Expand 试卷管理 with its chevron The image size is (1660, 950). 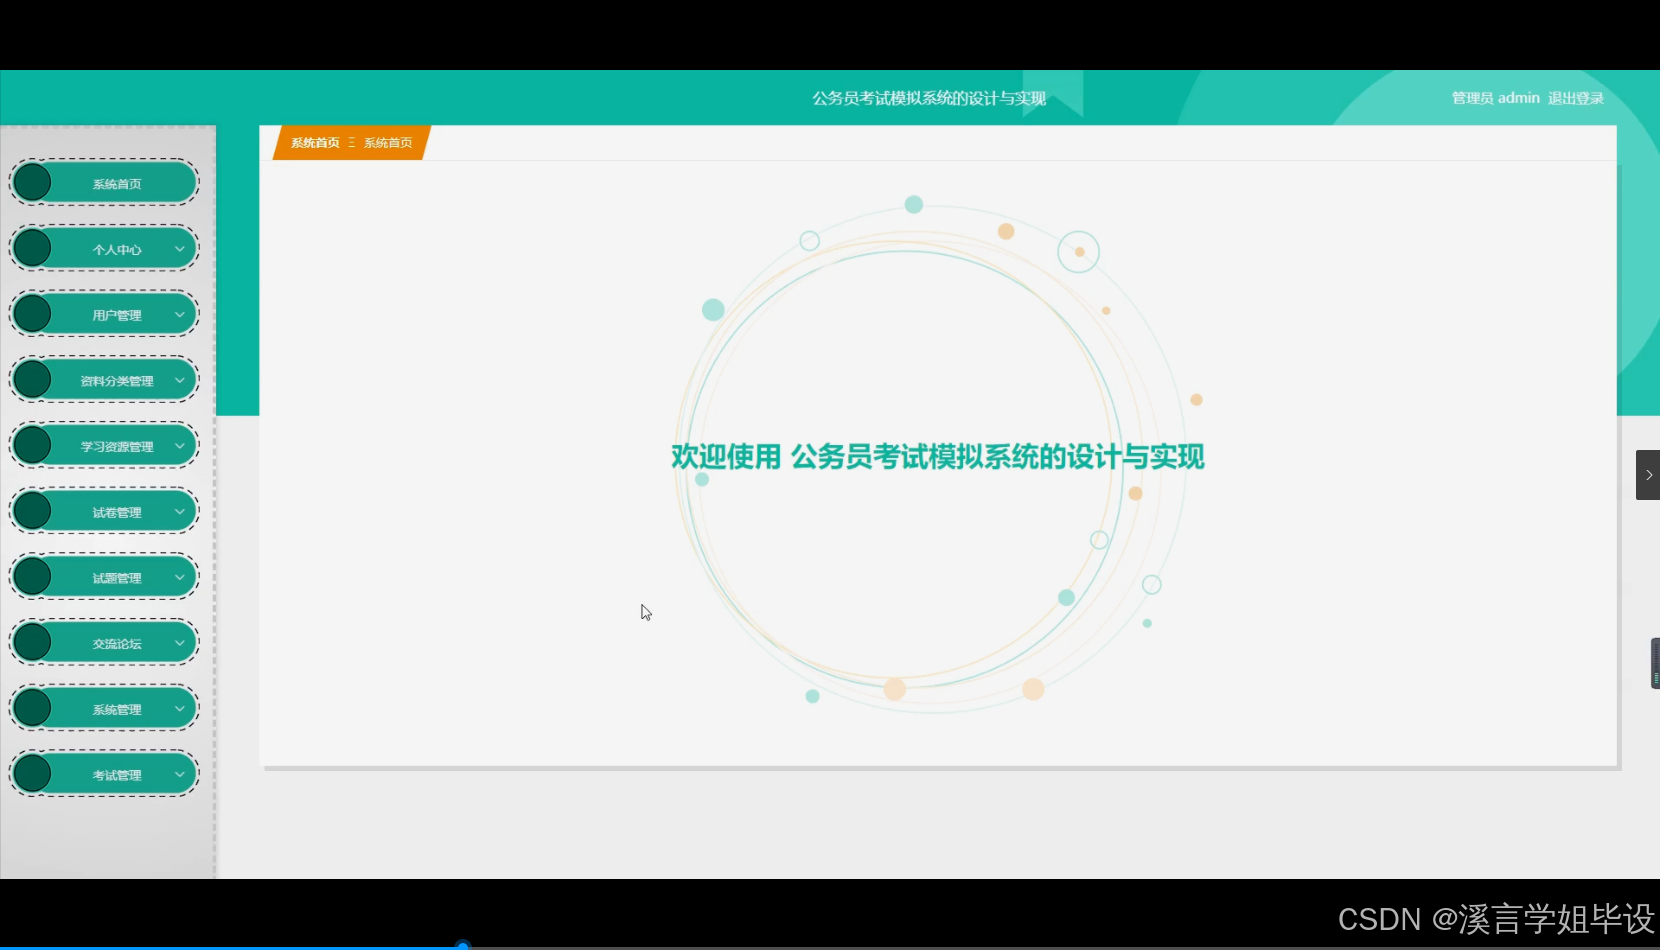(180, 511)
